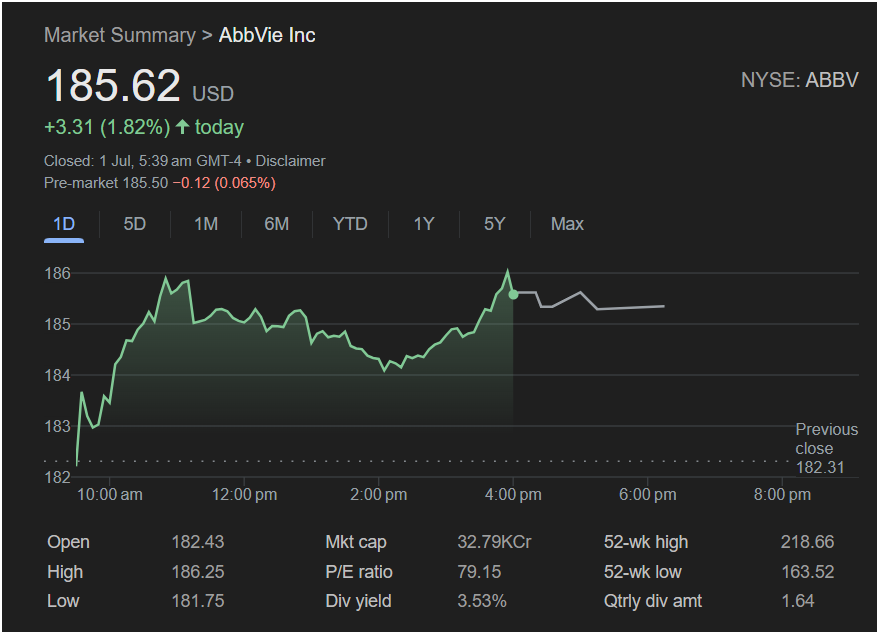Click the 52-wk low label
The height and width of the screenshot is (634, 879).
pyautogui.click(x=642, y=572)
